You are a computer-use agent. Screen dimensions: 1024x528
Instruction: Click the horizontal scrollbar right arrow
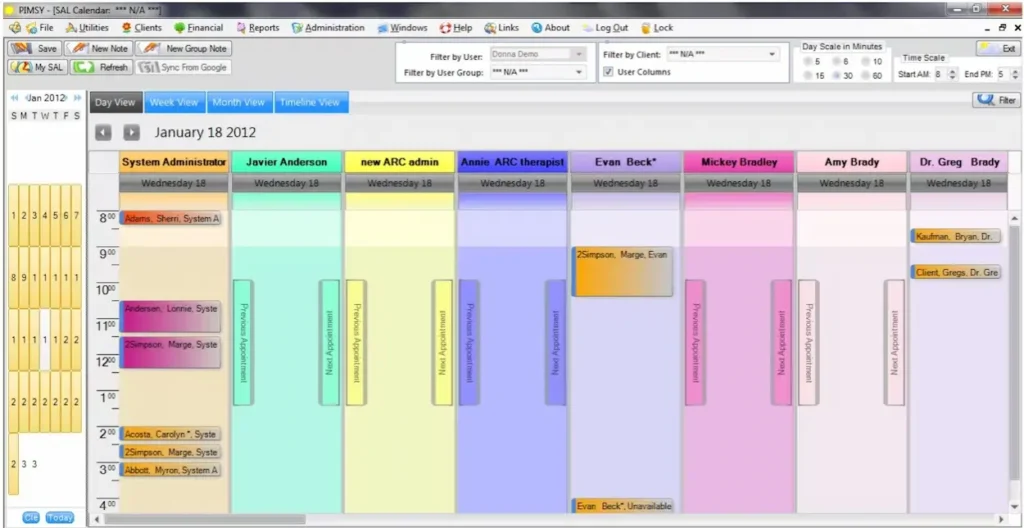(x=1001, y=520)
